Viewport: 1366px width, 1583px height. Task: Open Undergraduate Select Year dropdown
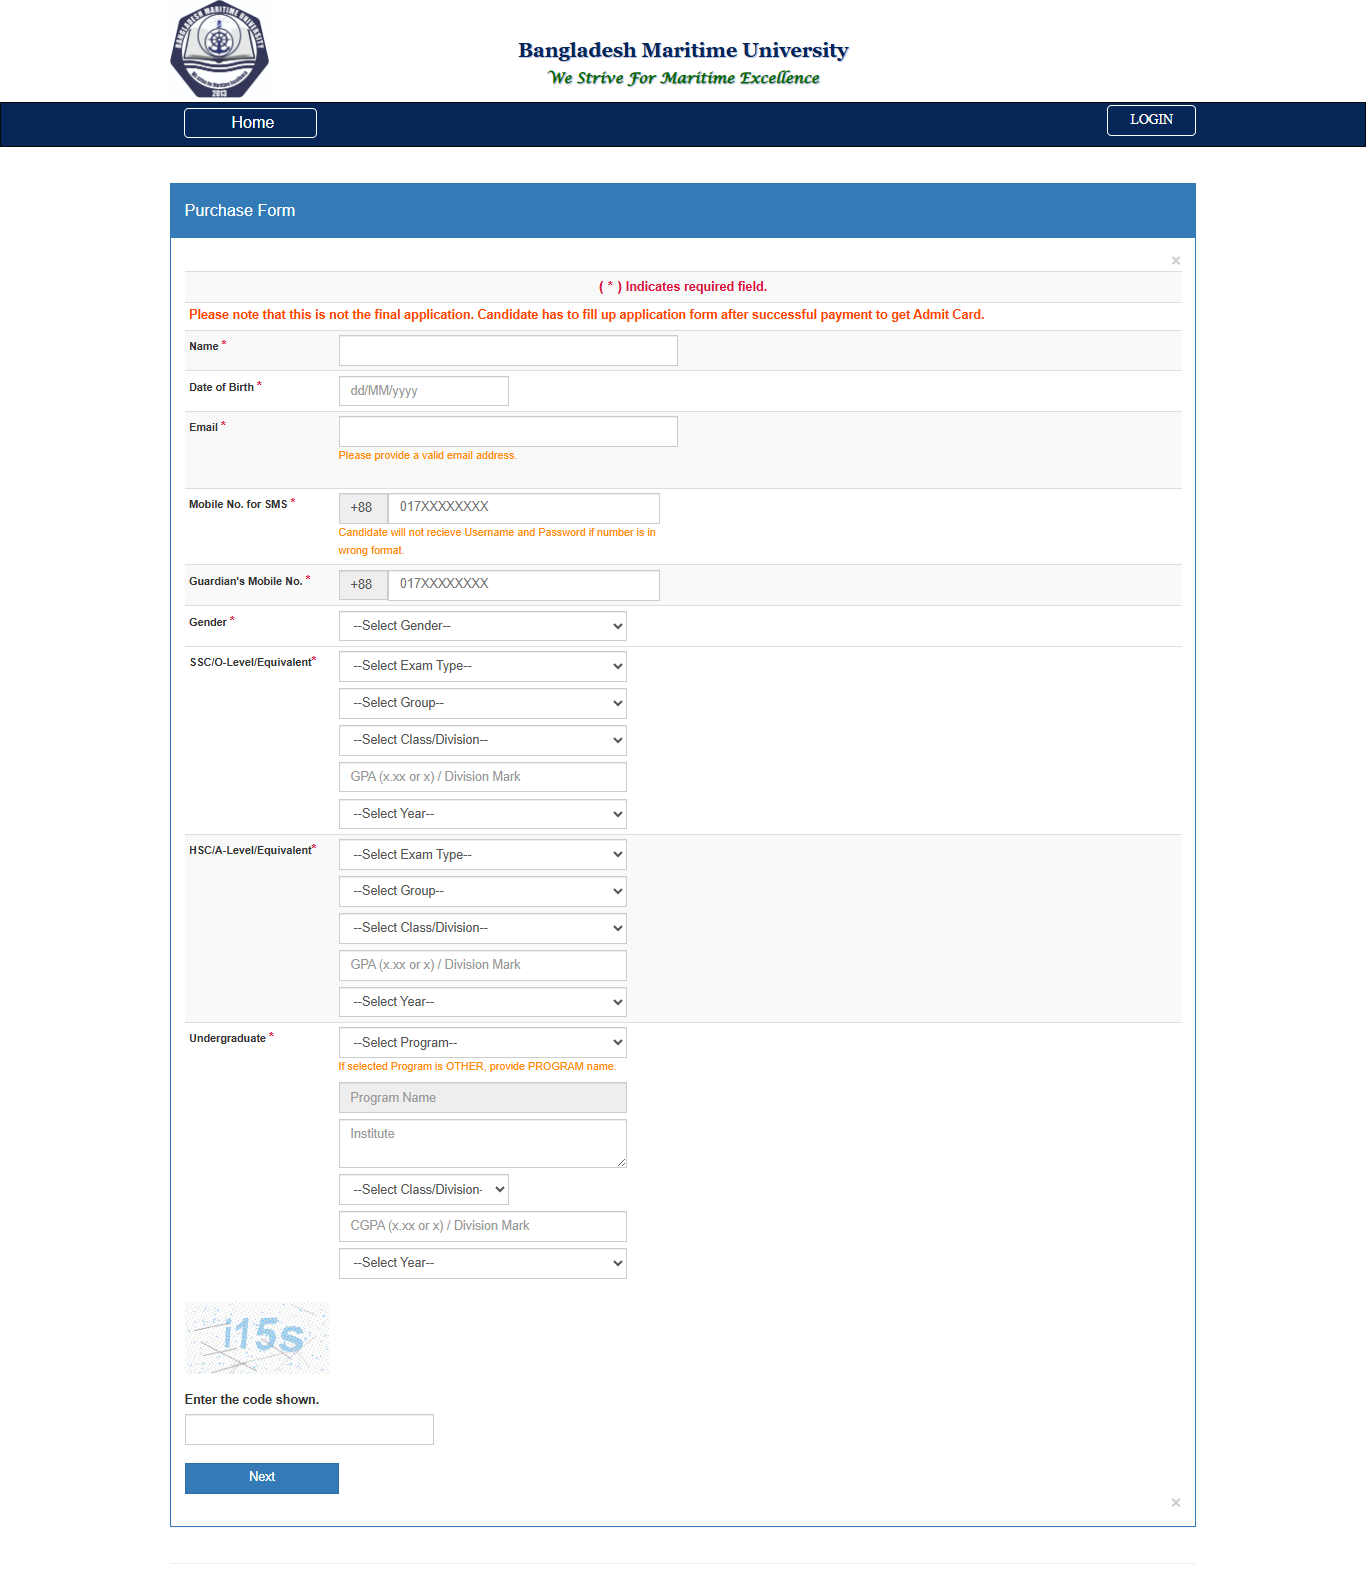482,1263
